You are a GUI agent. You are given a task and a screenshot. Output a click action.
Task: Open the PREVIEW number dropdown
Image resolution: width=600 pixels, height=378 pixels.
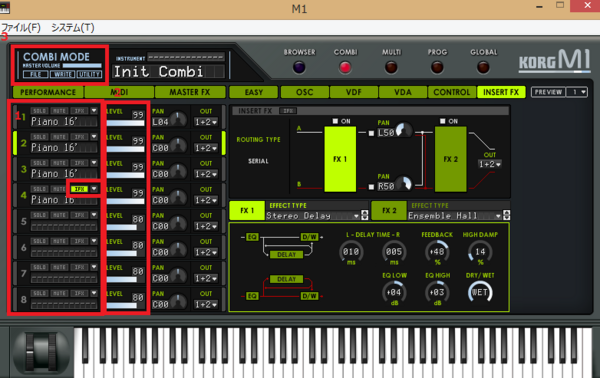[577, 92]
